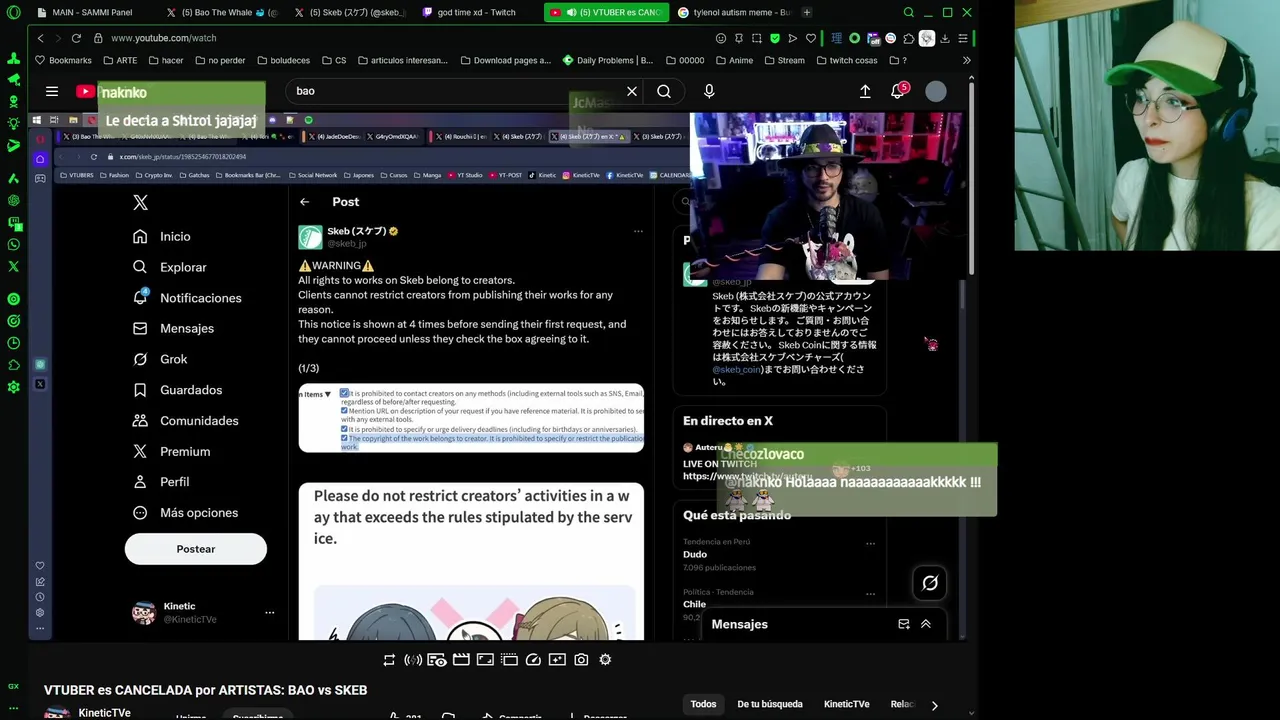Click Notificaciones in the video's X sidebar
The image size is (1280, 720).
[x=187, y=298]
